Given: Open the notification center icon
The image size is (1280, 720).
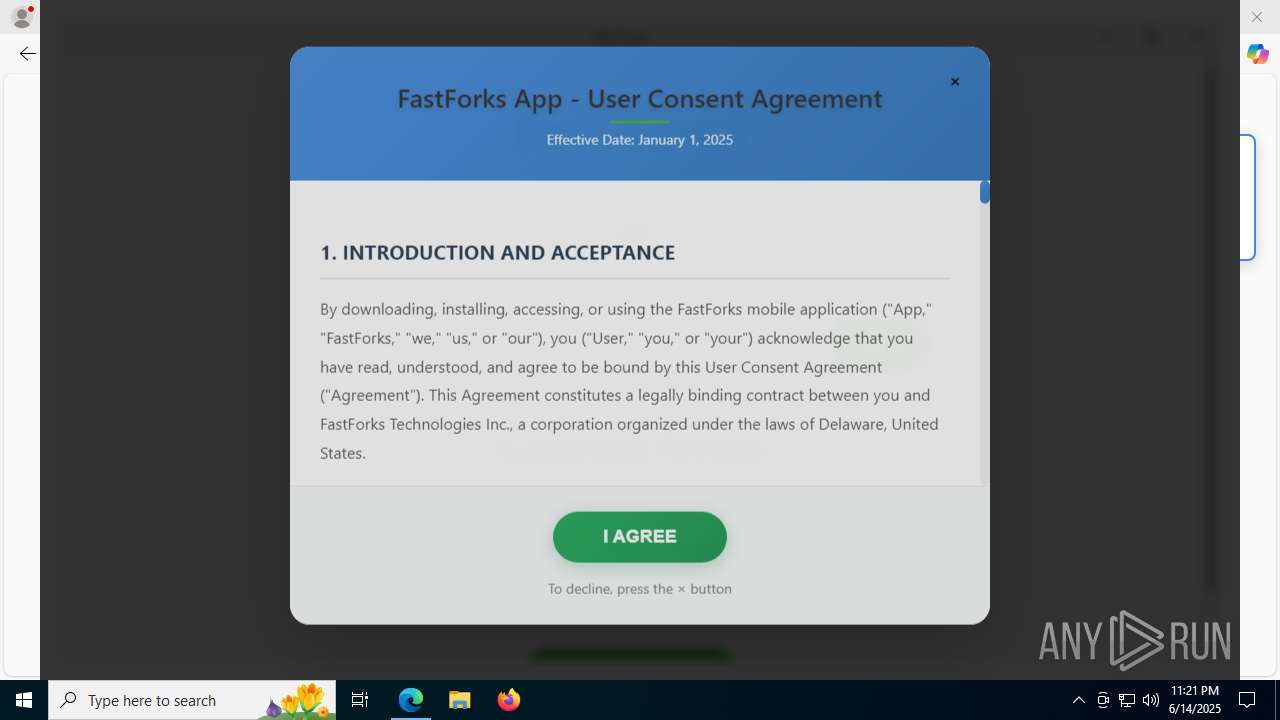Looking at the screenshot, I should pos(1247,700).
